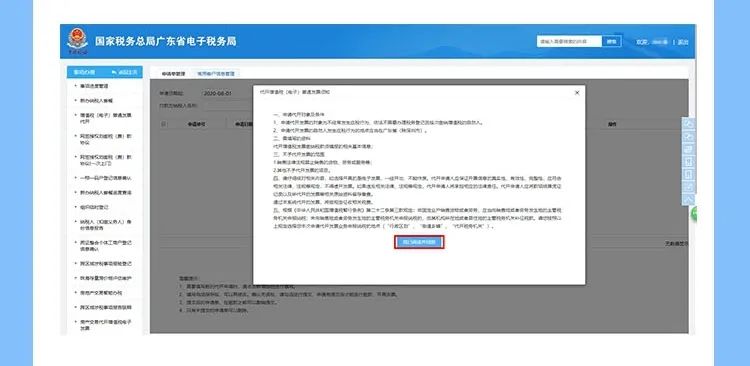Close the invoice notice dialog with X

[577, 93]
